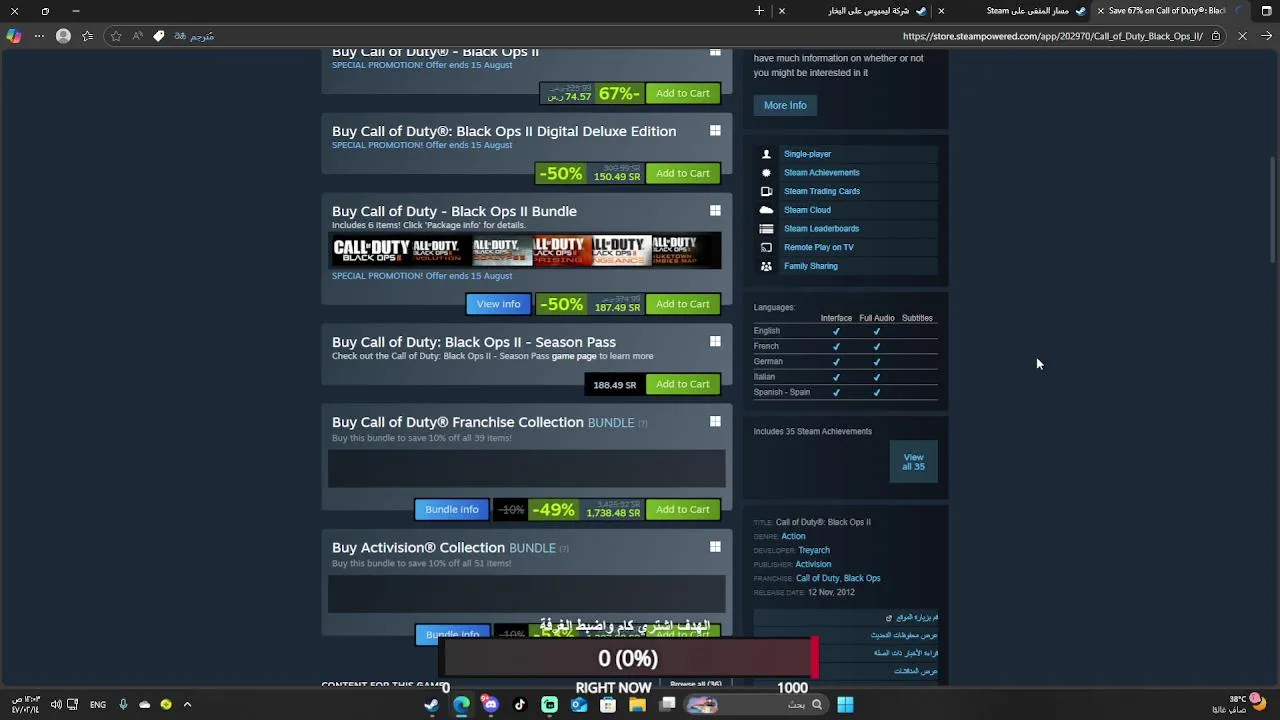The image size is (1280, 720).
Task: Click the 188.49 SR Season Pass price
Action: (614, 384)
